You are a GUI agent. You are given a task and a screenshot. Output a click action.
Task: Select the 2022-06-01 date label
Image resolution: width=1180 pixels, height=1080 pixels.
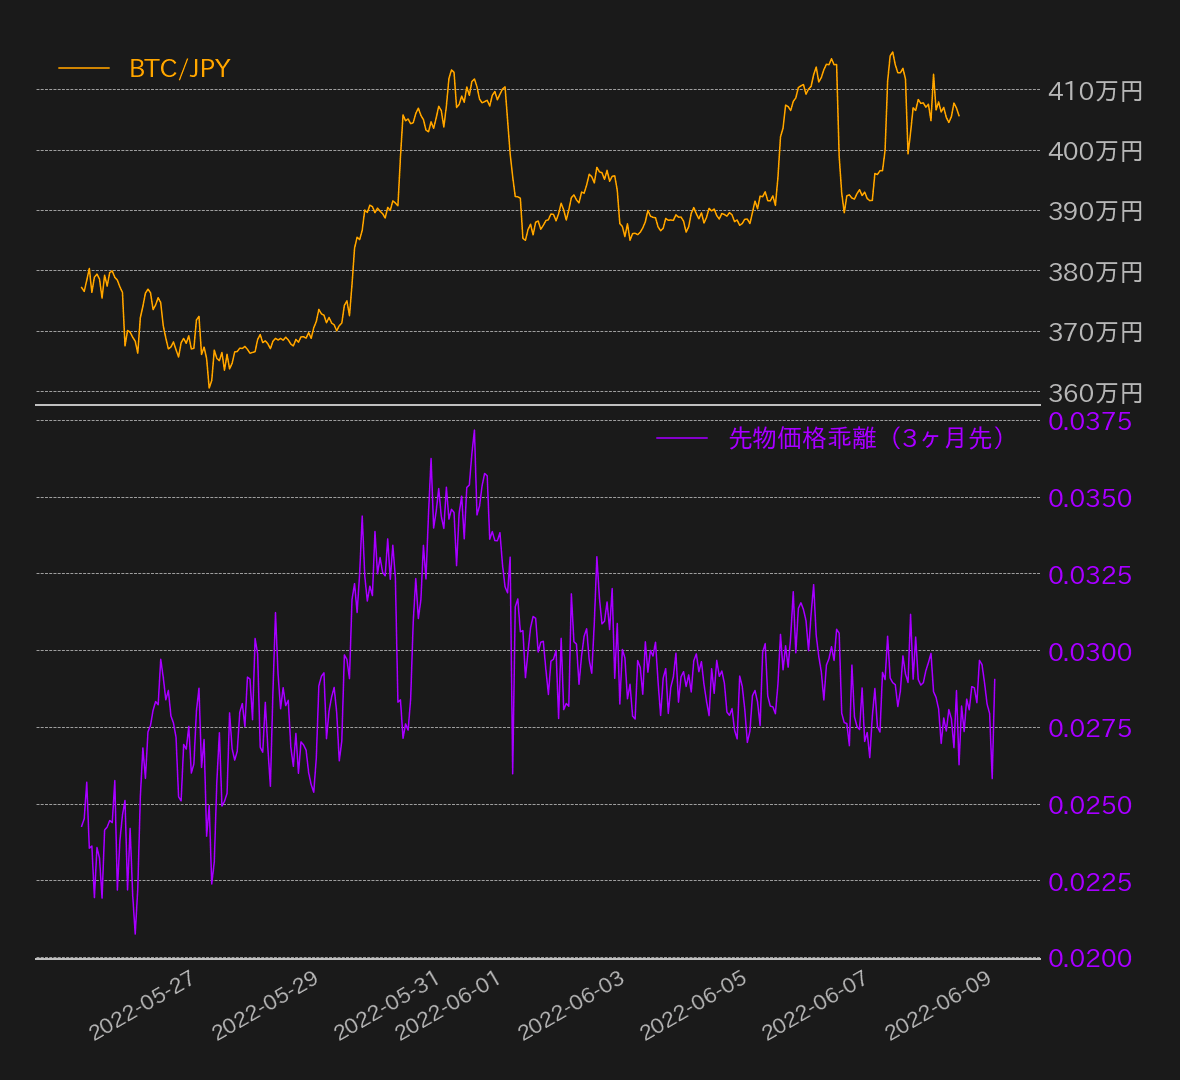click(446, 1013)
